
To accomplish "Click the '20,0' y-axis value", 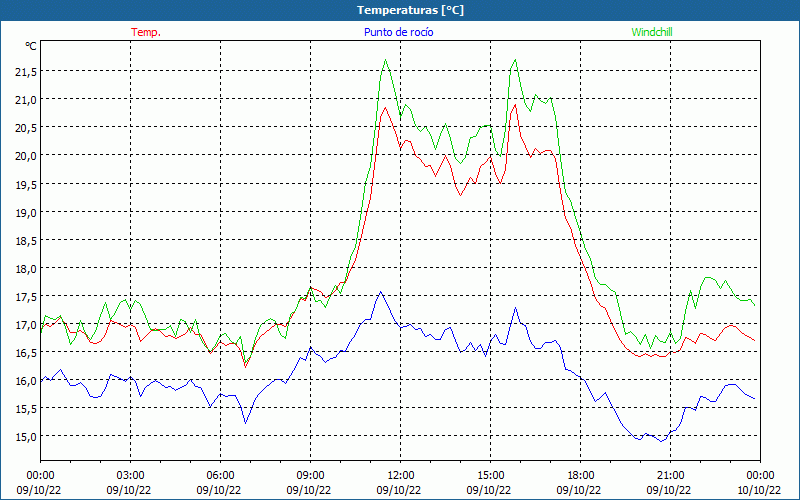I will click(26, 156).
